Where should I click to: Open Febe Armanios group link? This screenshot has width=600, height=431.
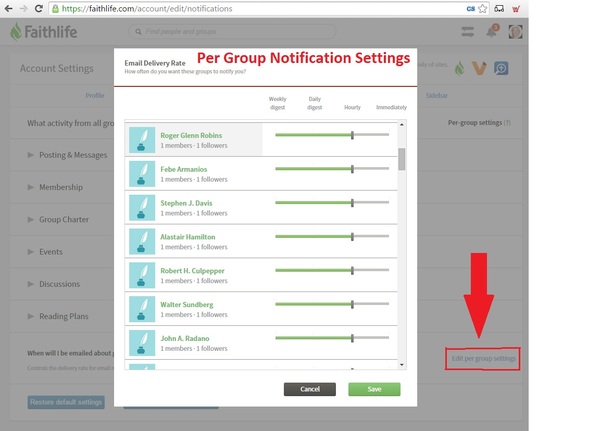point(184,169)
